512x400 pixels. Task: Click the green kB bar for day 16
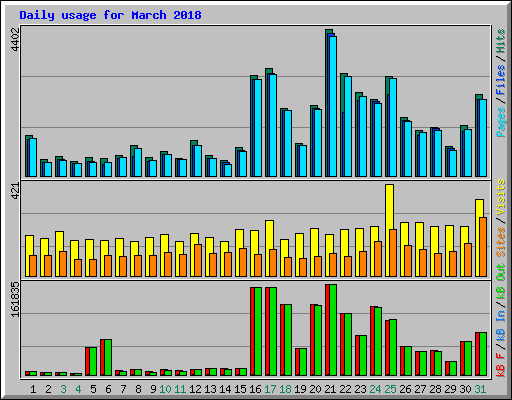[x=258, y=332]
